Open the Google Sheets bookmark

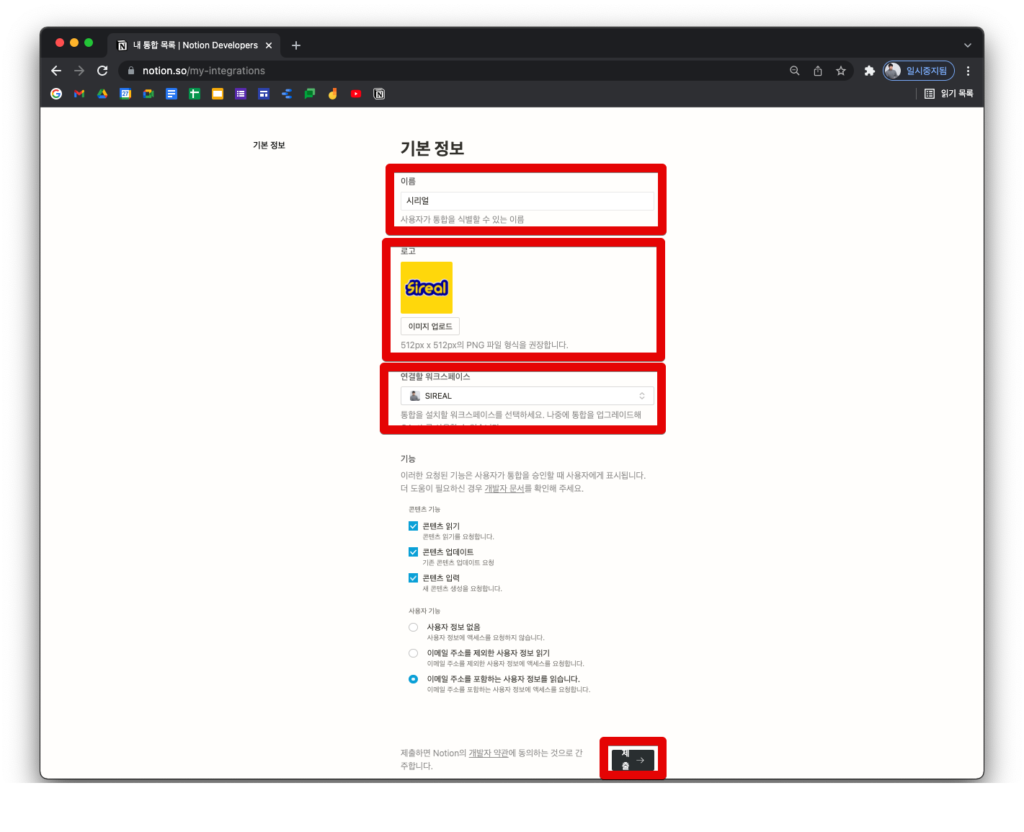pyautogui.click(x=195, y=94)
